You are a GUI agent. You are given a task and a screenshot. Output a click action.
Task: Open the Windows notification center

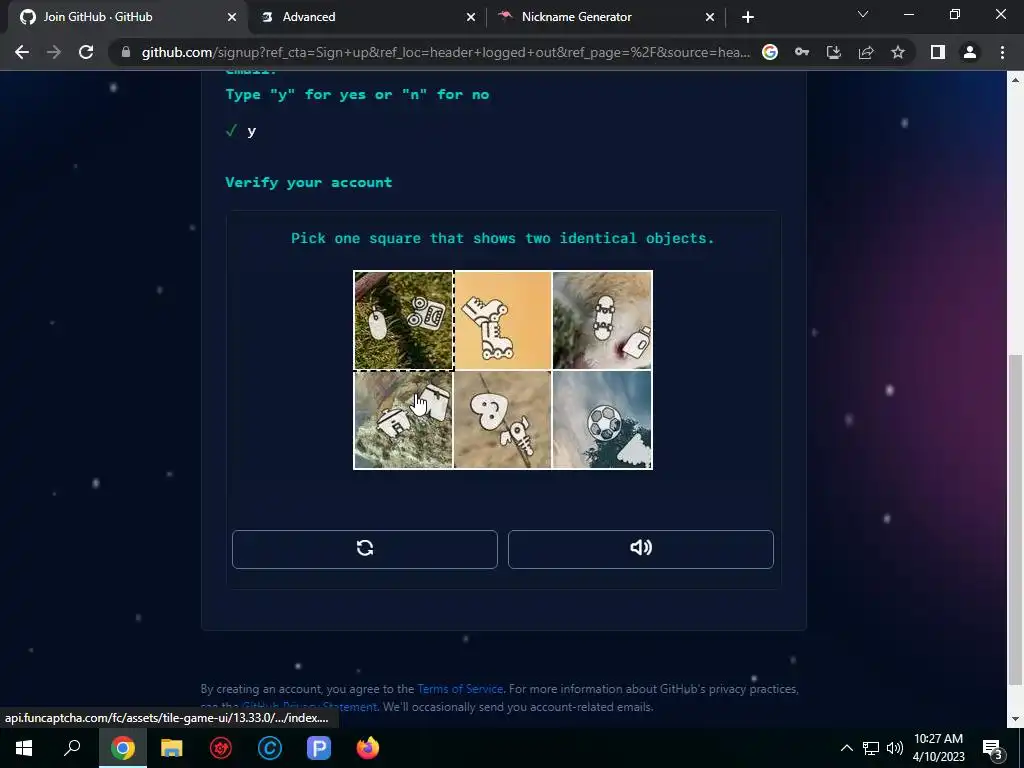[992, 748]
